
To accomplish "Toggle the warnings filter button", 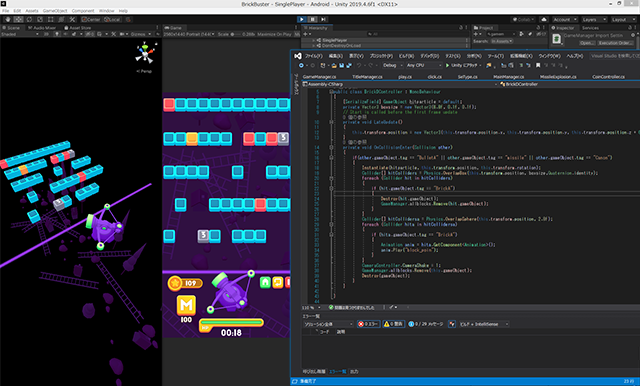I will click(x=393, y=324).
